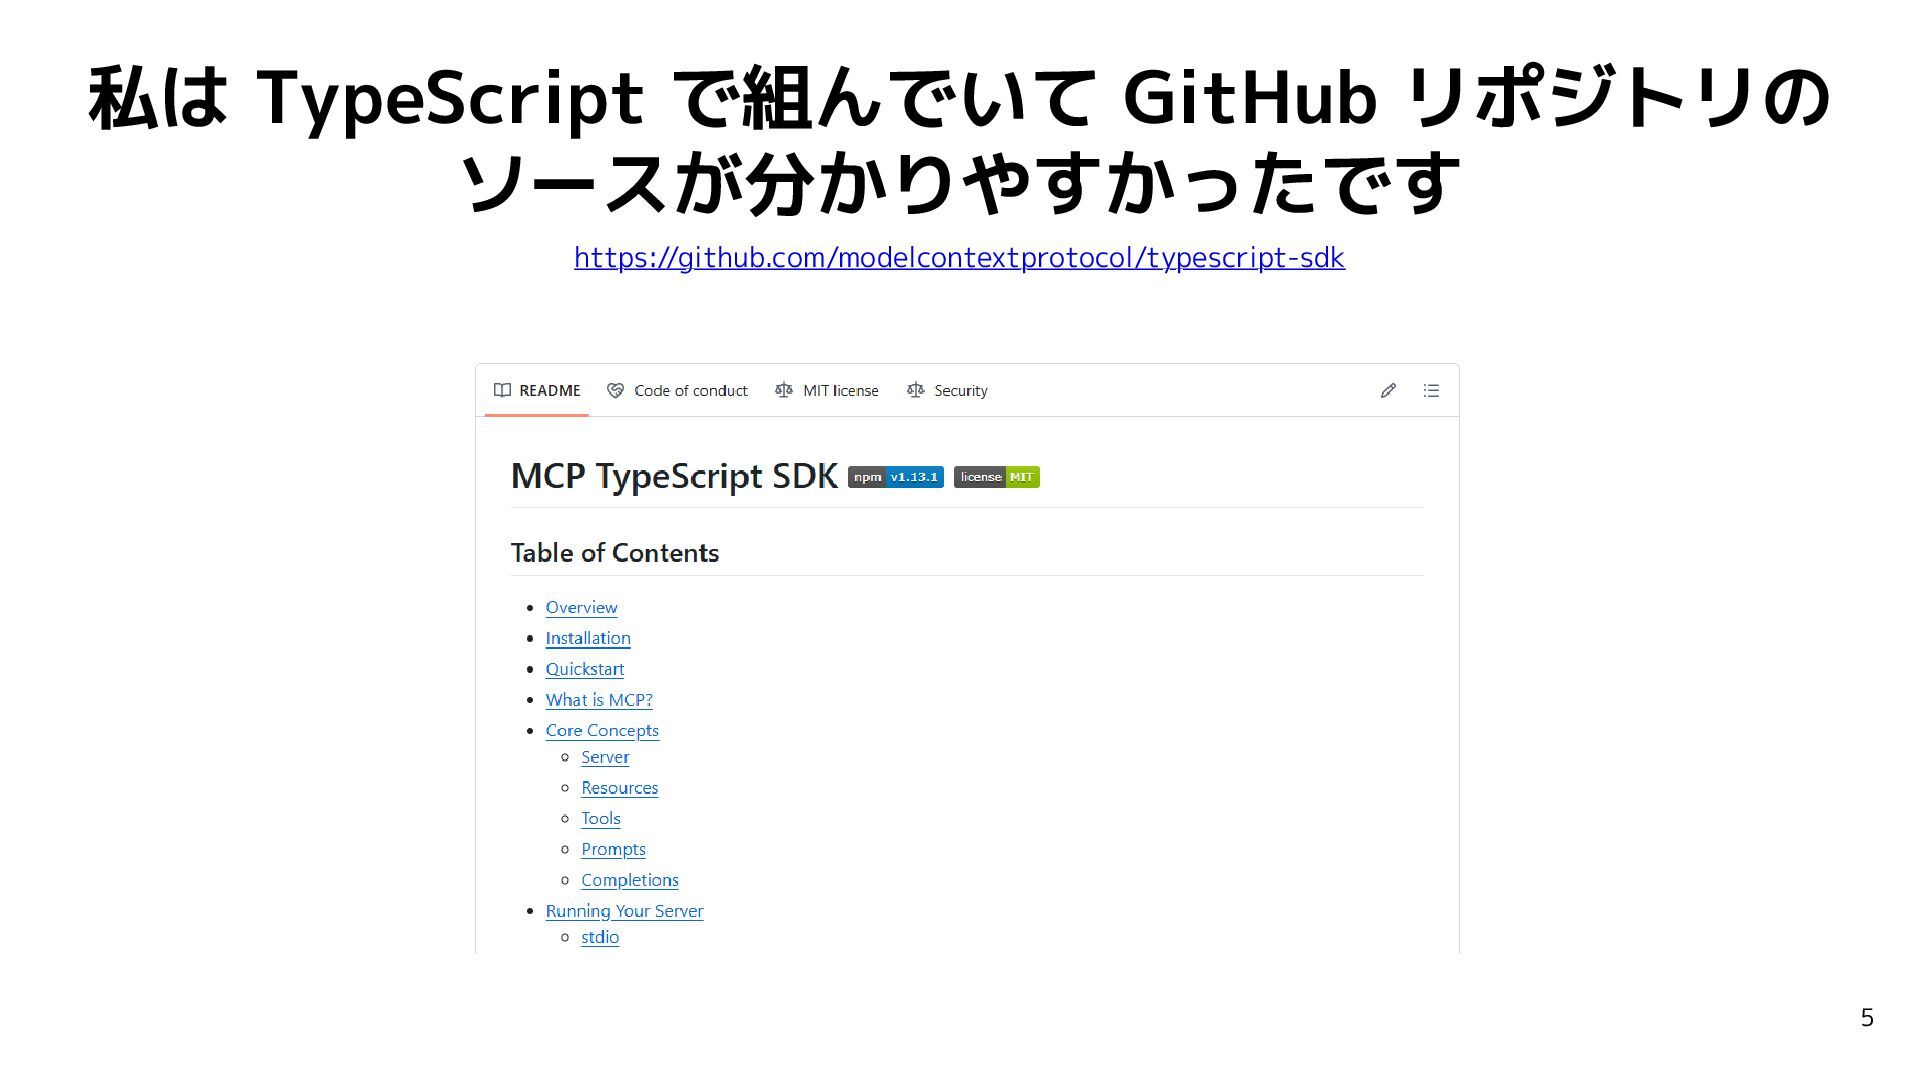Click the slide page number 5
The image size is (1920, 1080).
(x=1867, y=1018)
